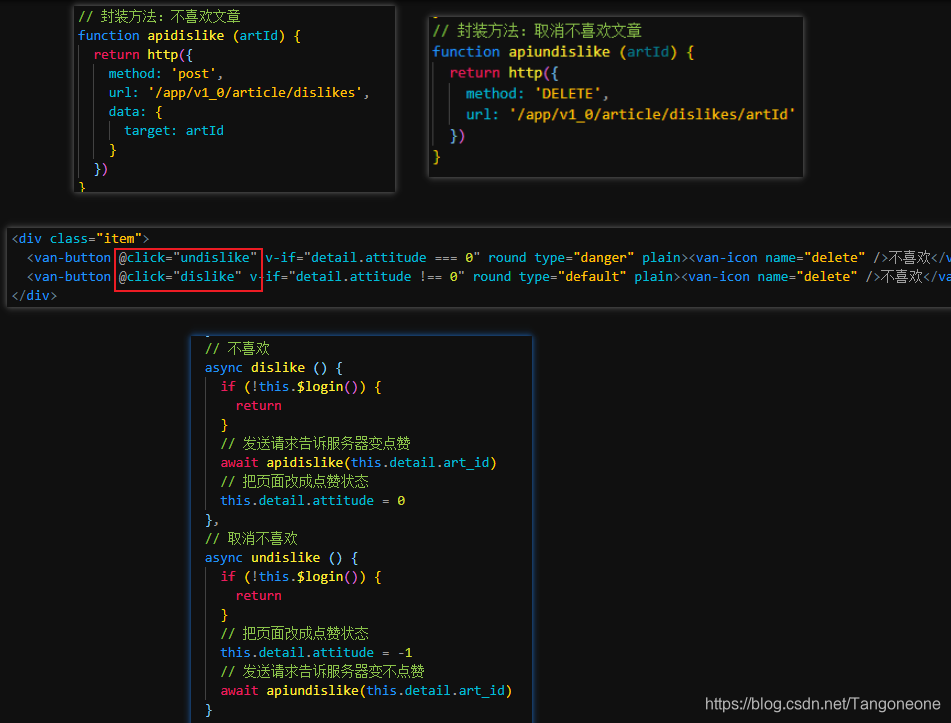Screen dimensions: 951x723
Task: Click the 'data: {' line
Action: click(135, 112)
